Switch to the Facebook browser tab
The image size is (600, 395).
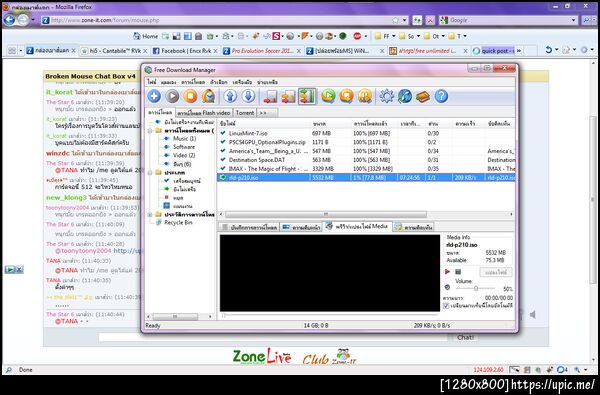[185, 51]
